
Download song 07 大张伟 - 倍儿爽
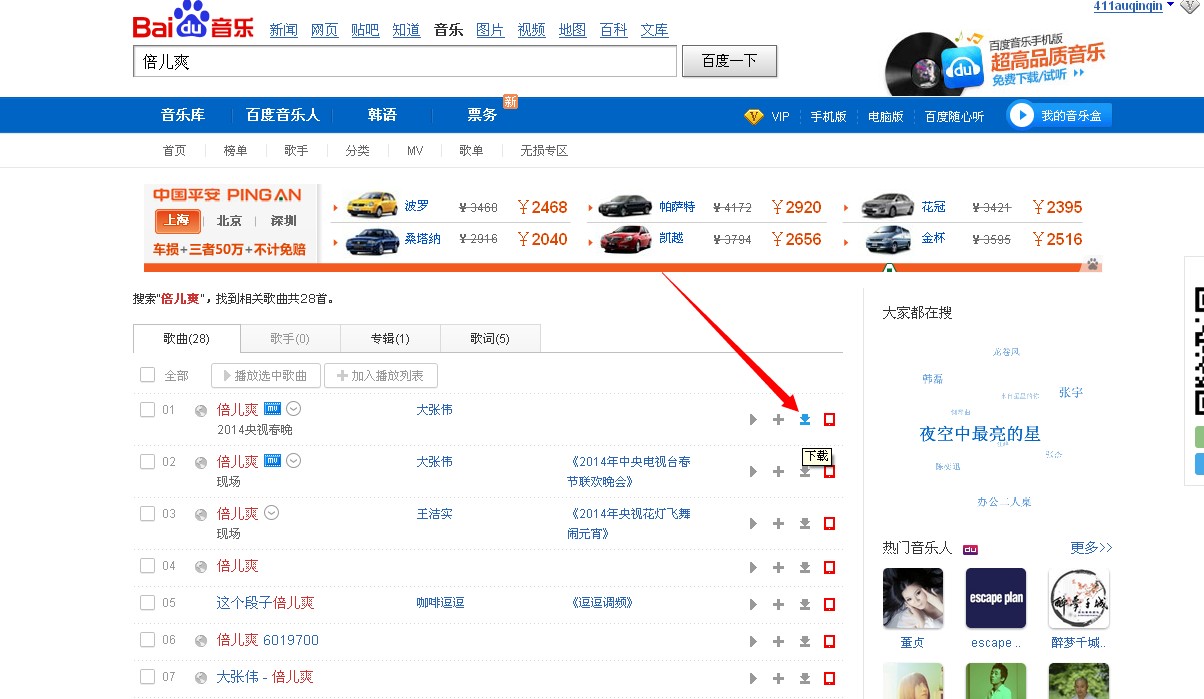(x=804, y=678)
